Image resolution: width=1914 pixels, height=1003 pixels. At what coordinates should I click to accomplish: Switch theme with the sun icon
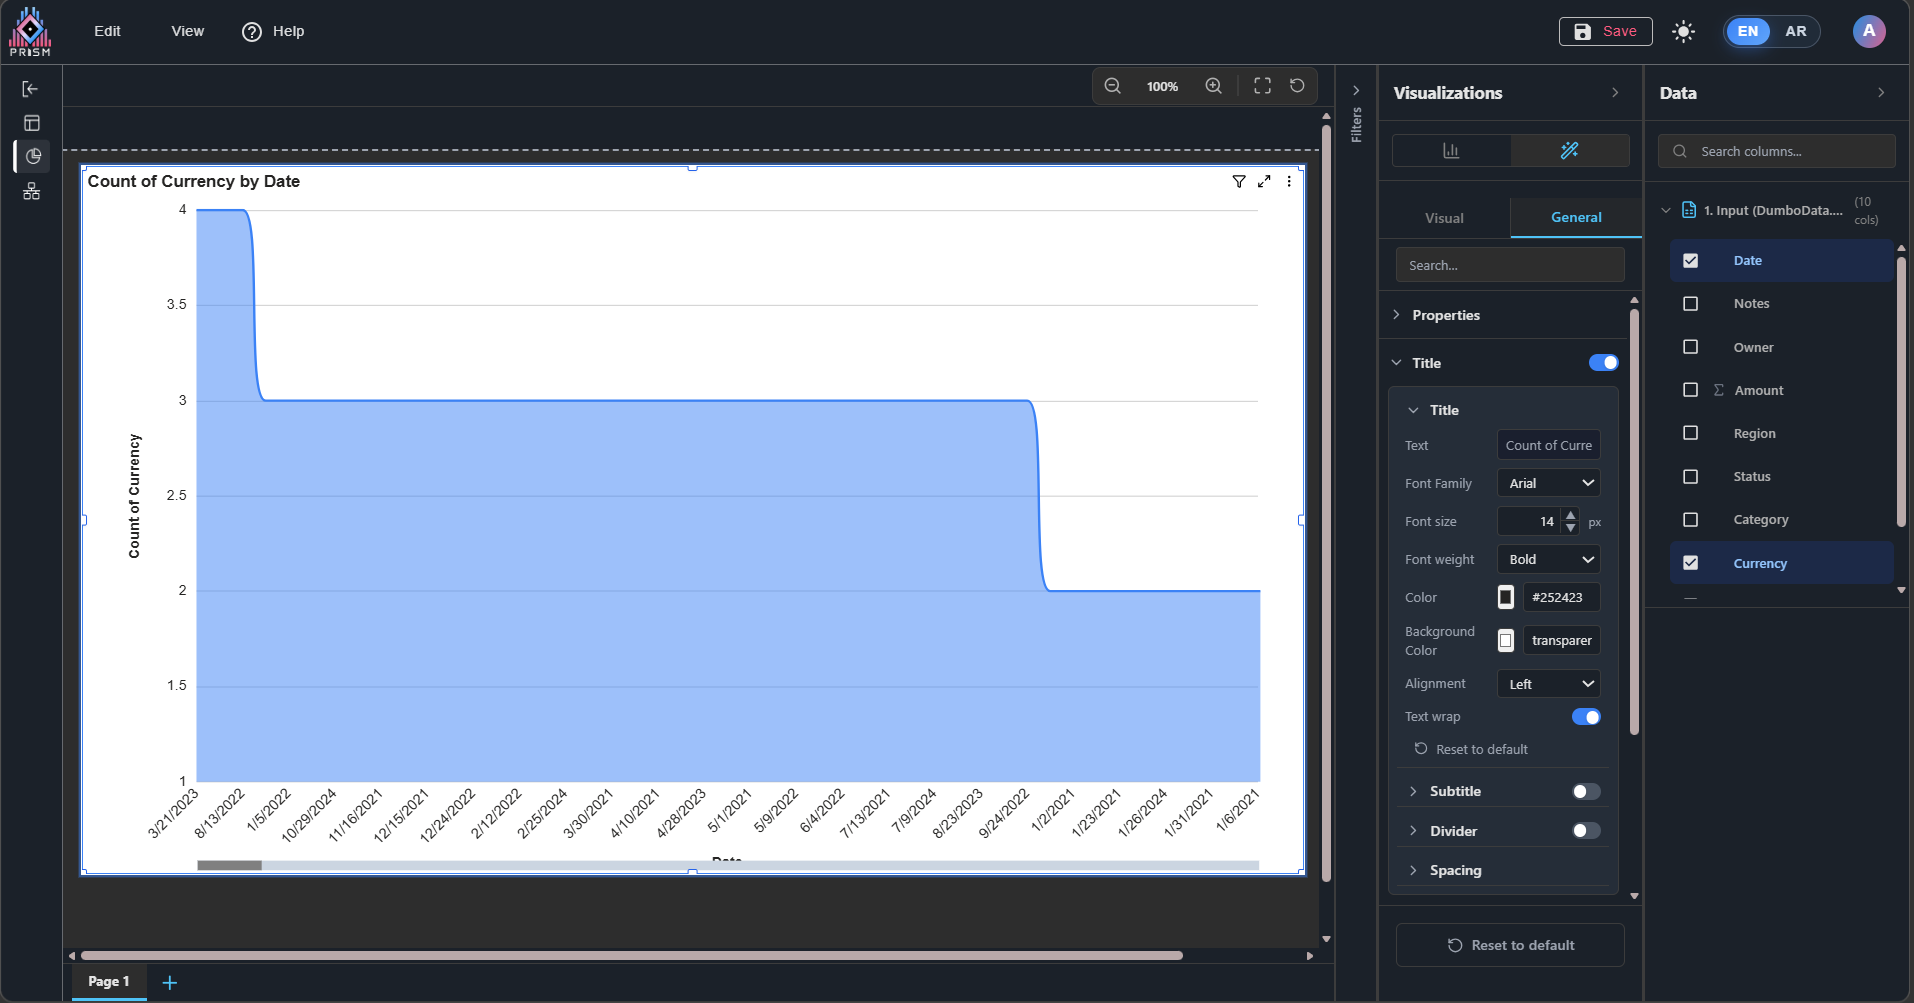(1684, 31)
